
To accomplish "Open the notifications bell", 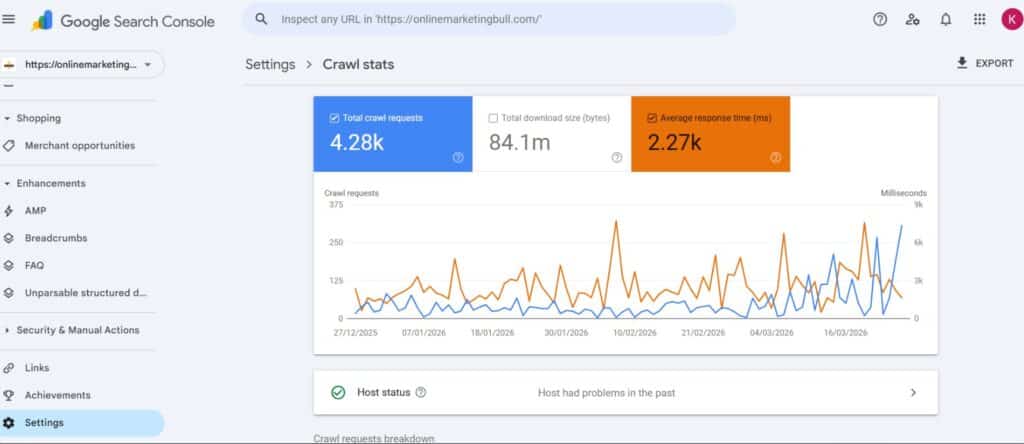I will click(x=946, y=20).
